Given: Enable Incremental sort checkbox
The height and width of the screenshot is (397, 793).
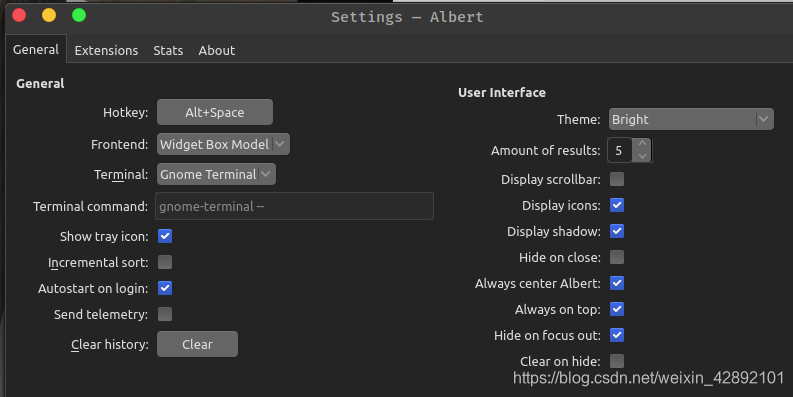Looking at the screenshot, I should click(x=165, y=262).
